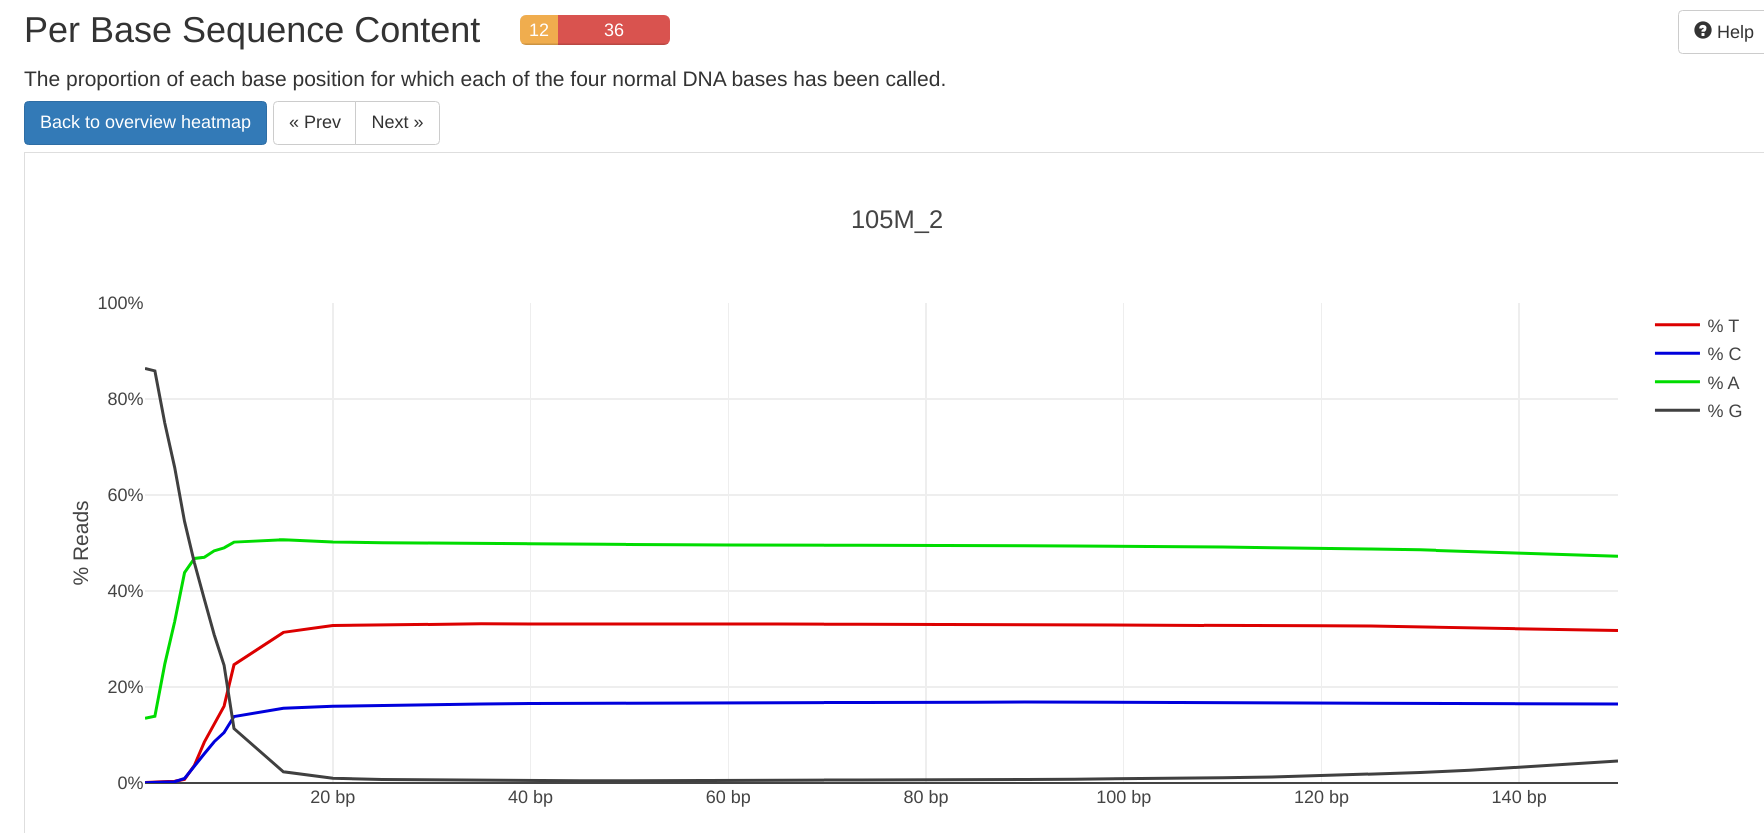Go to previous sample with « Prev
The height and width of the screenshot is (833, 1764).
click(x=314, y=122)
